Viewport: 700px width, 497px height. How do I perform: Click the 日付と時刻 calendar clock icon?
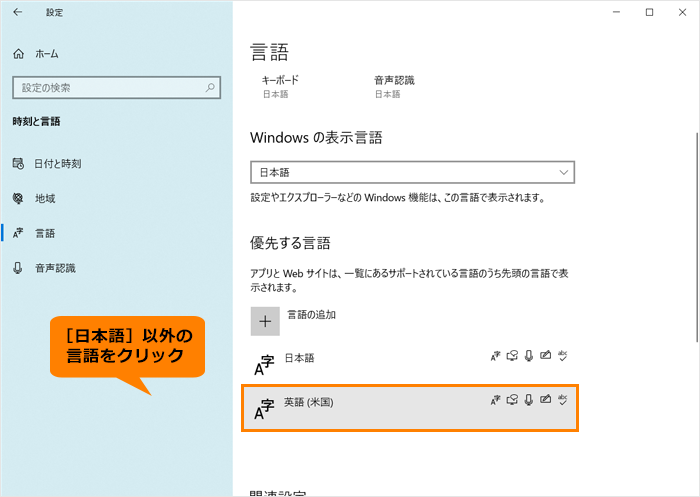18,164
